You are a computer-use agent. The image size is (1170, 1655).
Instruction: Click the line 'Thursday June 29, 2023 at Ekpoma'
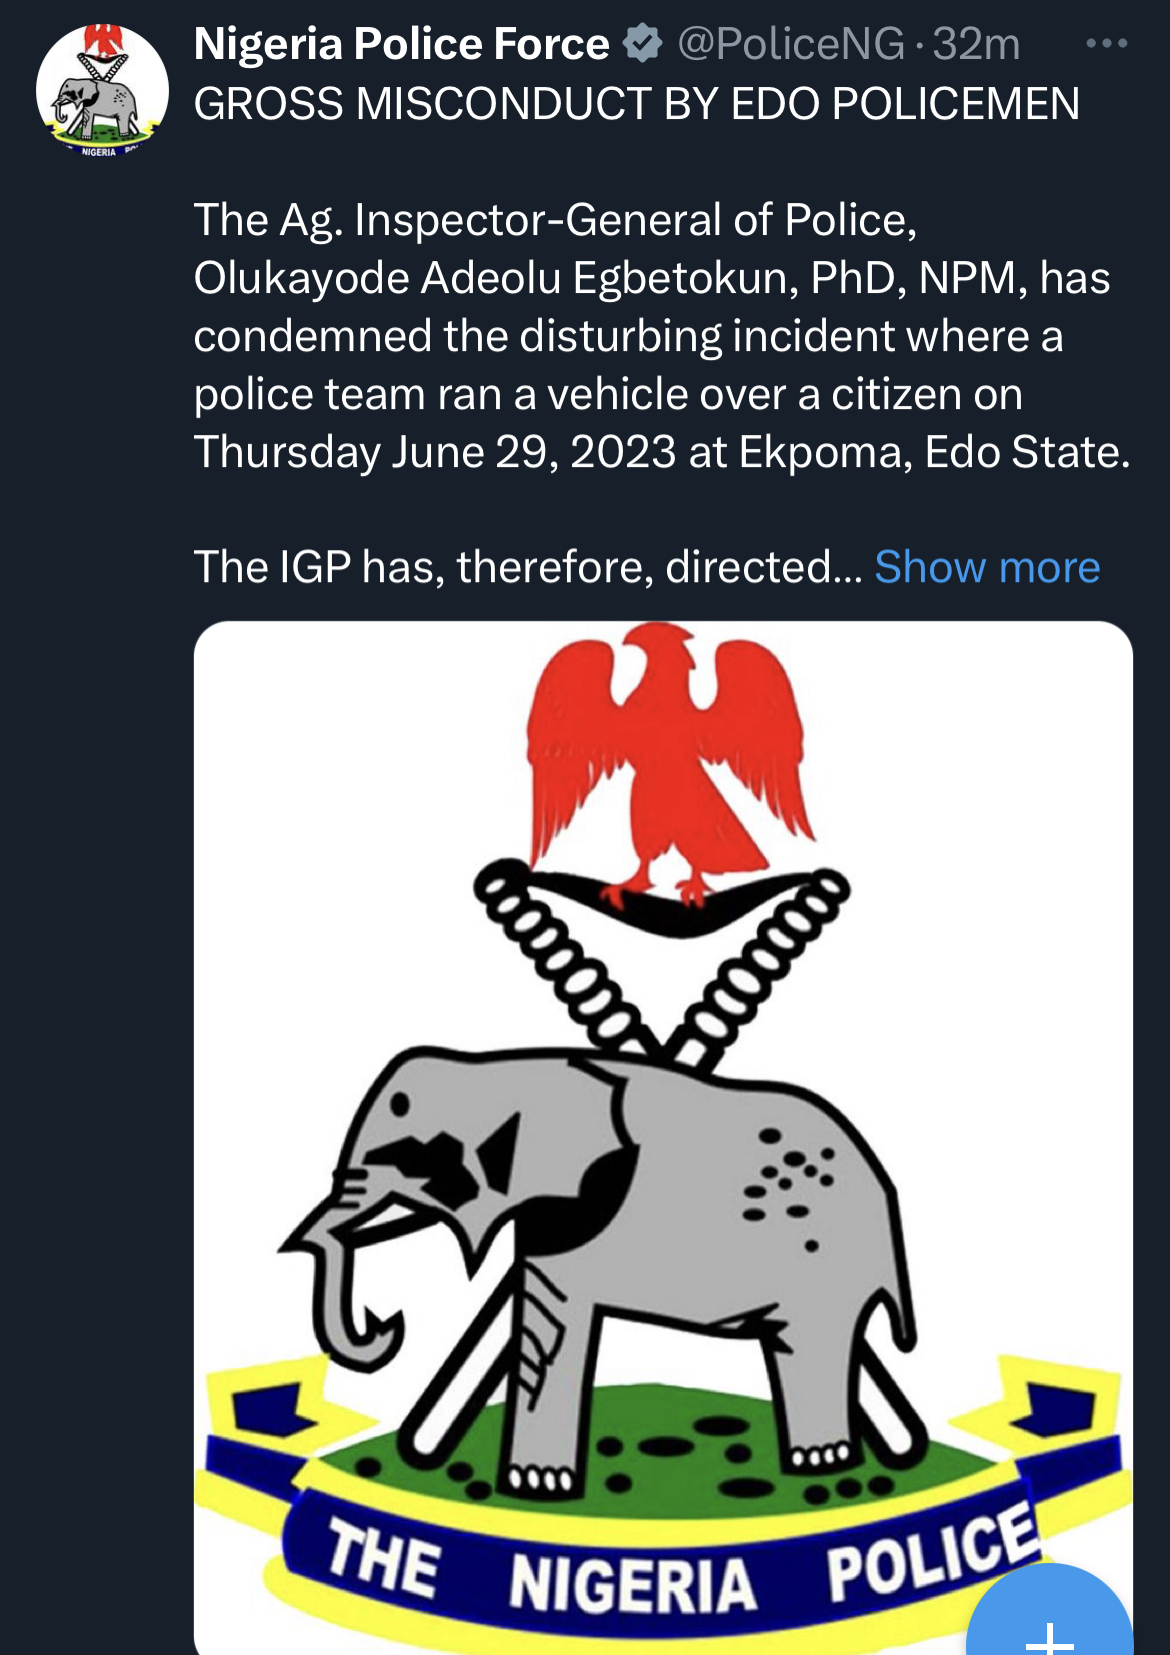click(x=660, y=452)
